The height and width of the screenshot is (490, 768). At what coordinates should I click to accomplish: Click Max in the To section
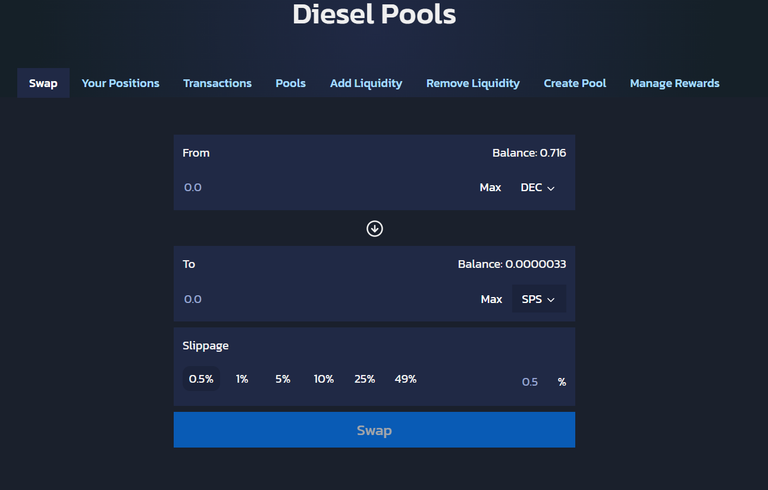[x=491, y=299]
